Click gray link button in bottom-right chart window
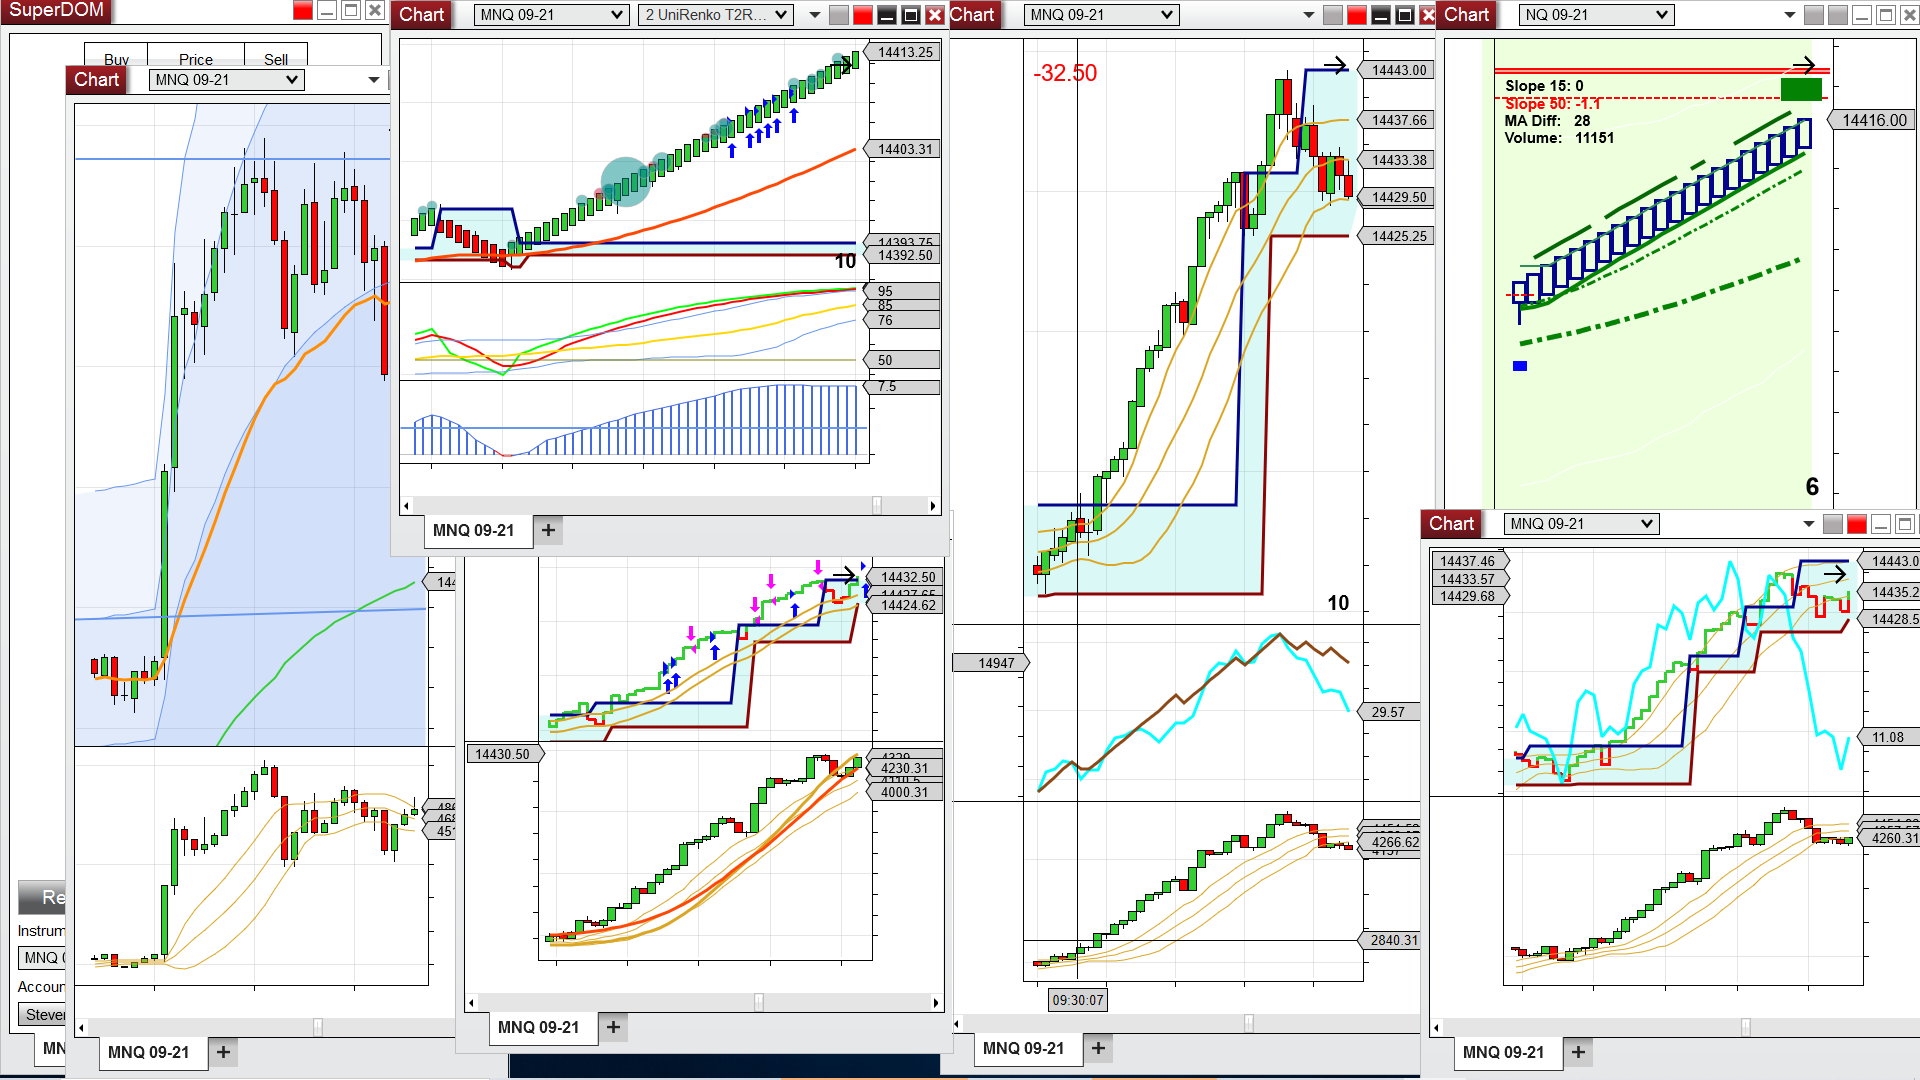 (1833, 524)
